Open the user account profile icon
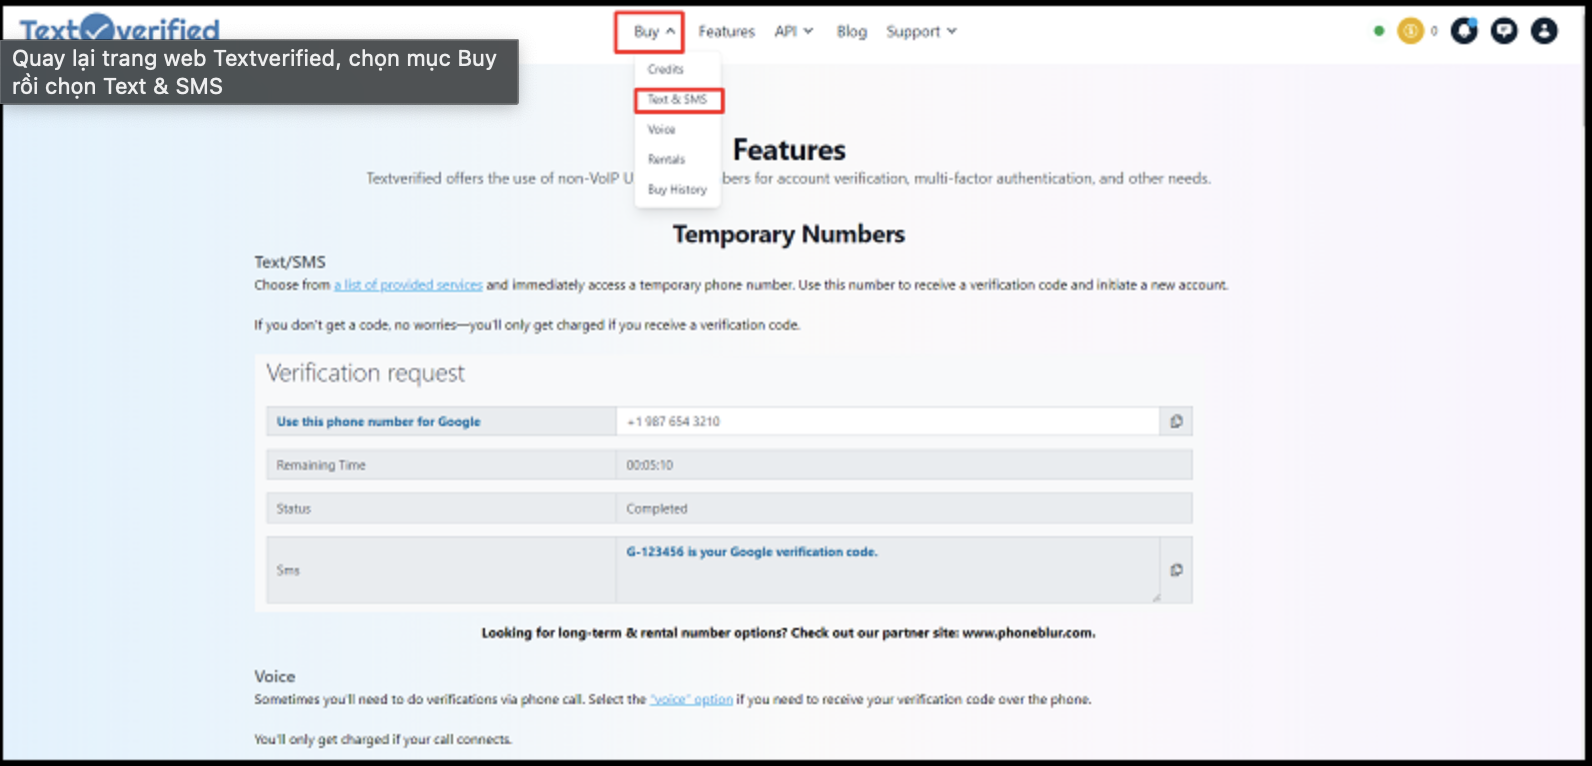The width and height of the screenshot is (1592, 766). [1544, 31]
